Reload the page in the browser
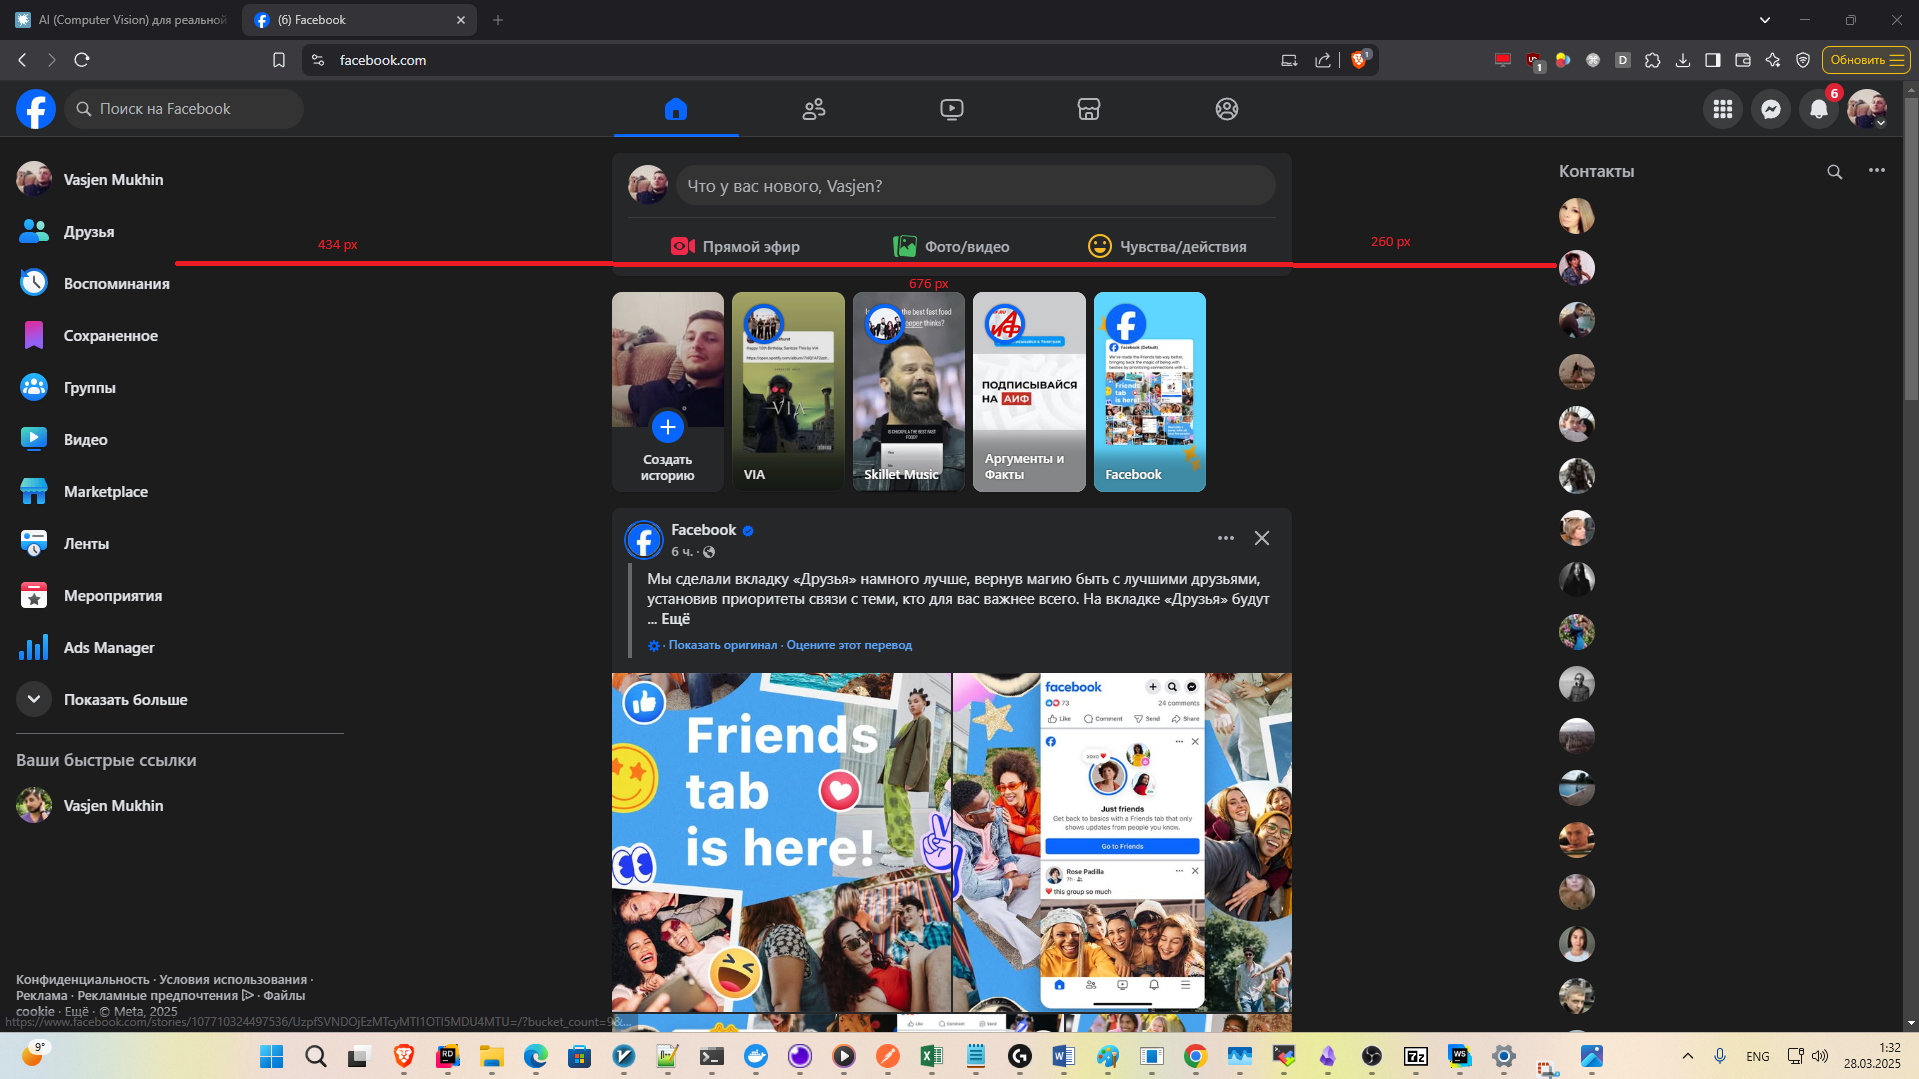 pos(82,60)
